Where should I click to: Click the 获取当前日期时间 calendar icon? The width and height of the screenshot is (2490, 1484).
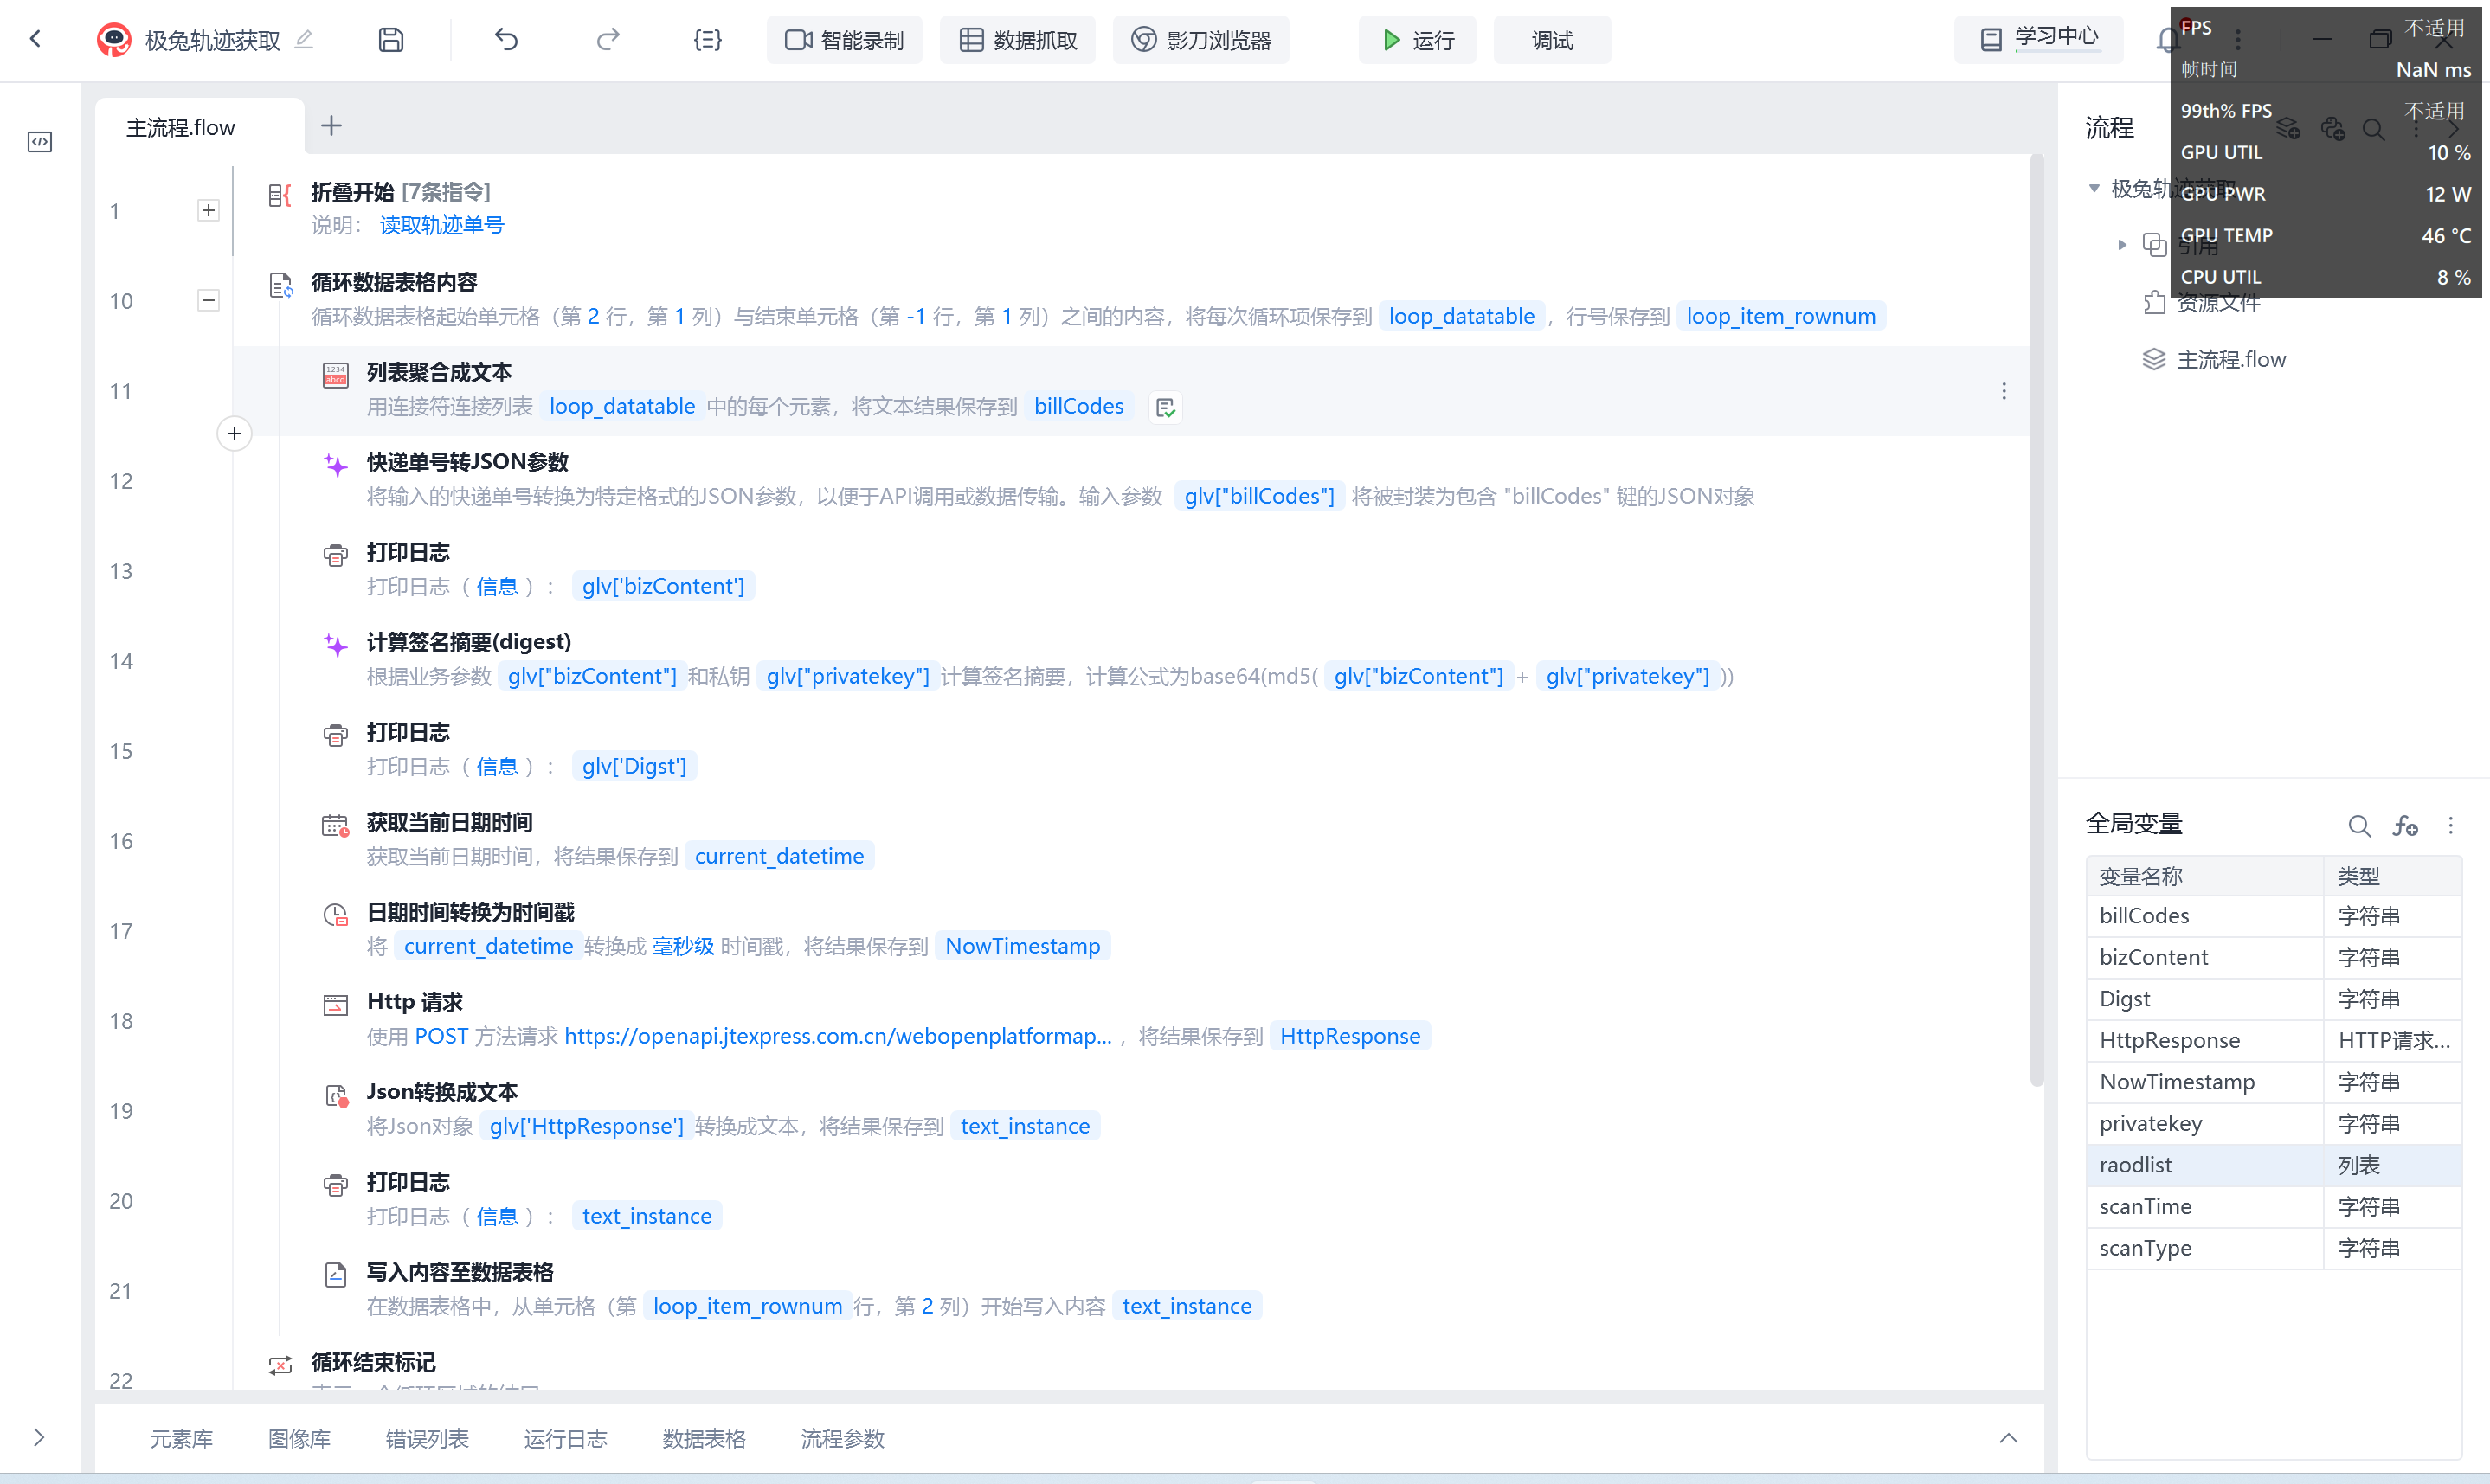(336, 825)
